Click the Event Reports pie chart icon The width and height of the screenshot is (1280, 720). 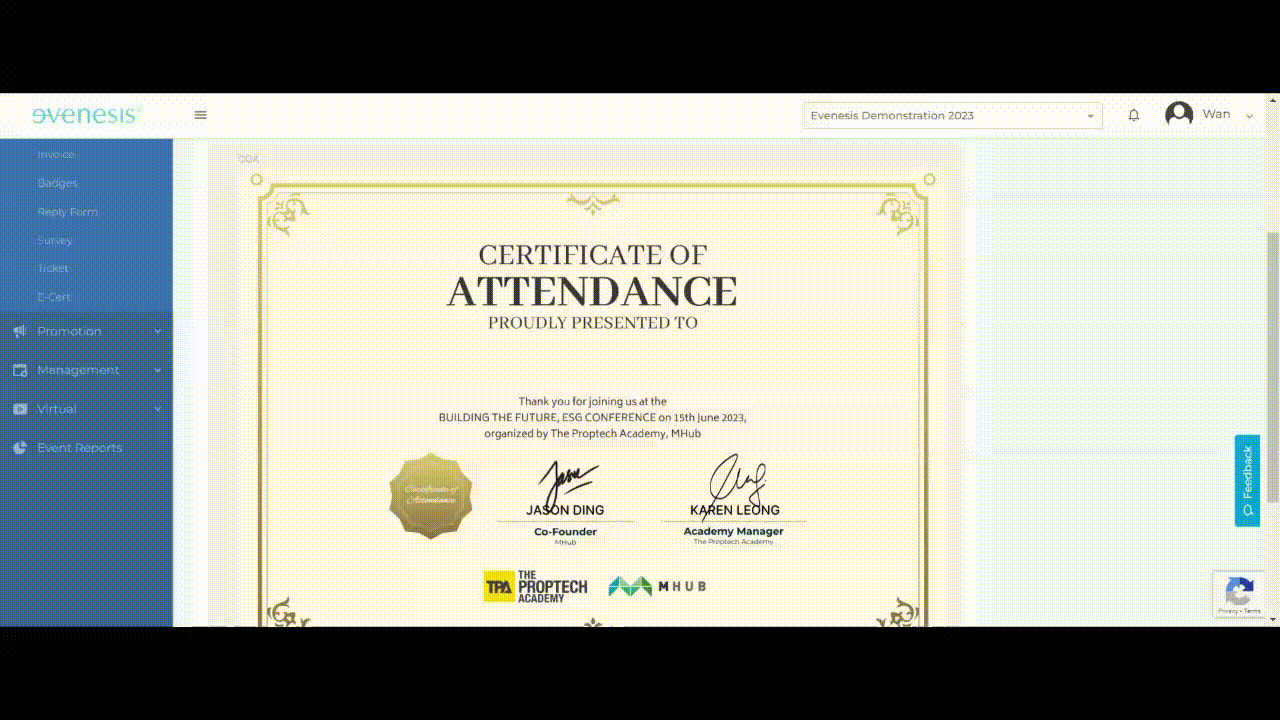pos(20,448)
